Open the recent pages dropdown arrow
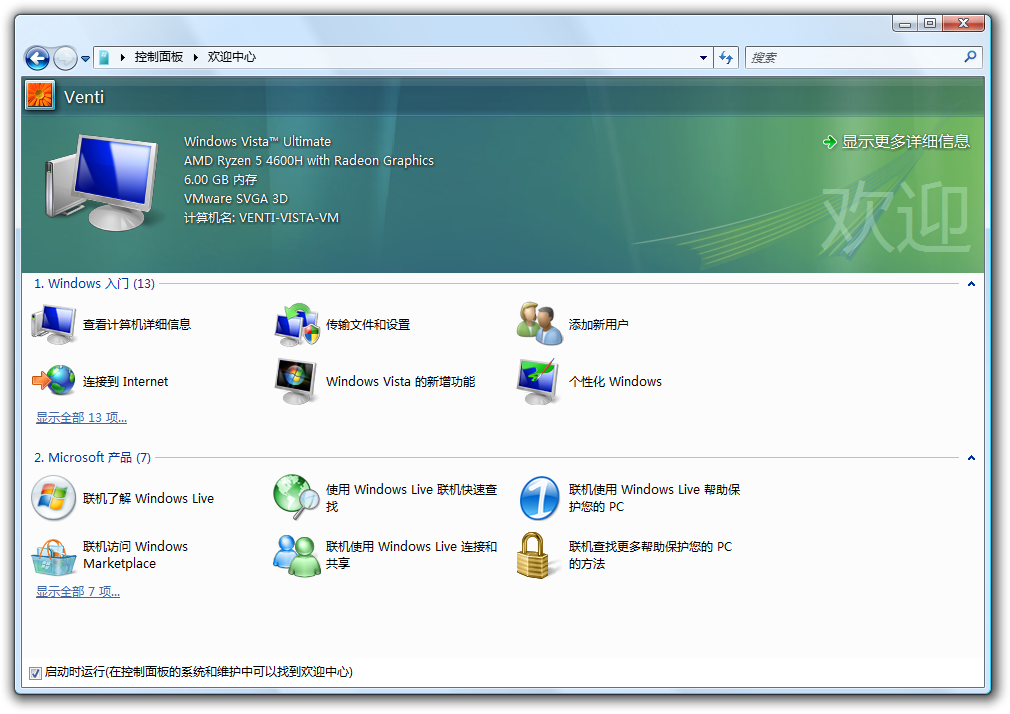1010x714 pixels. tap(85, 59)
